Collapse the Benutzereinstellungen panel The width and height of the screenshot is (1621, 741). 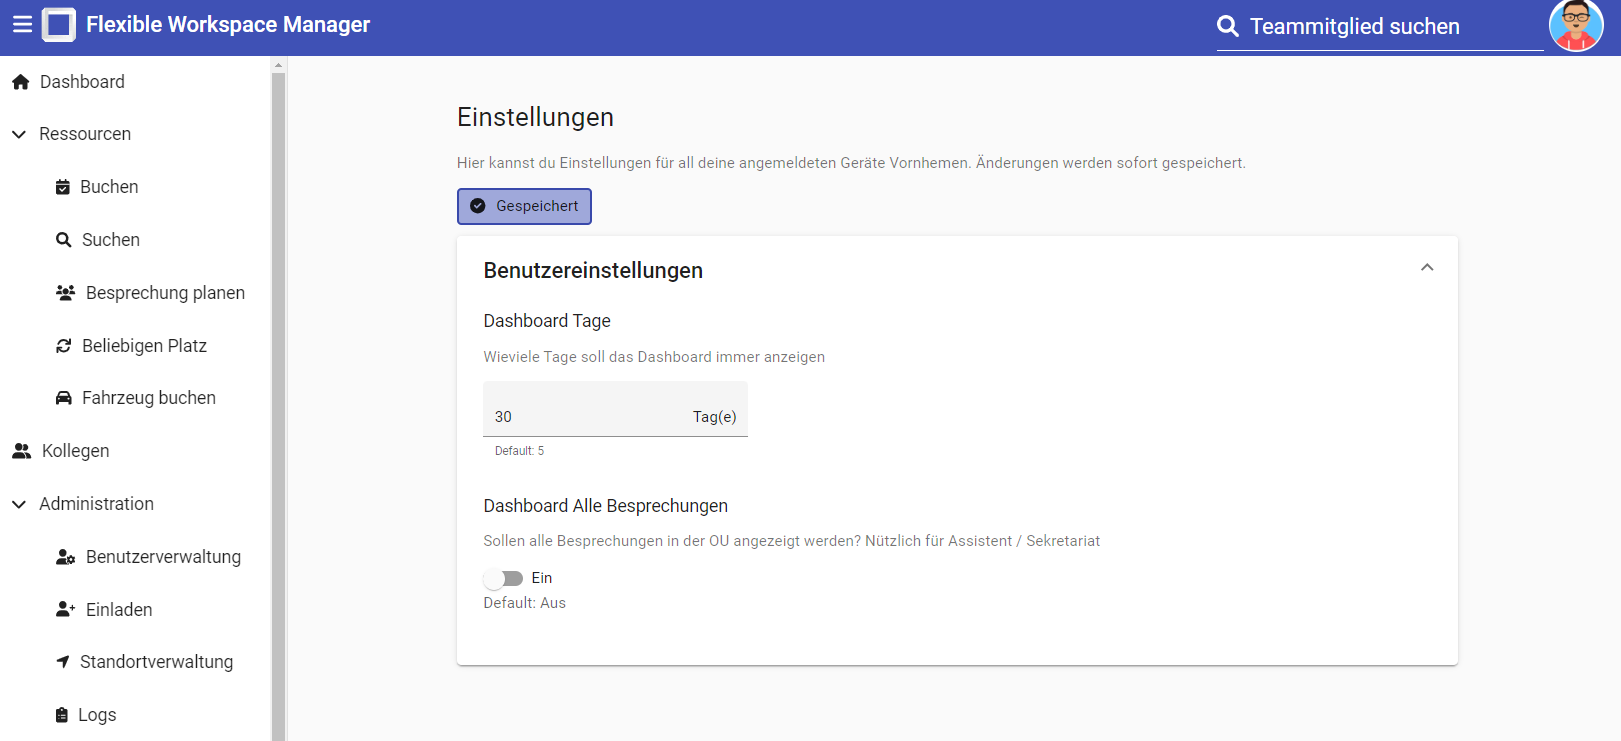(x=1427, y=268)
